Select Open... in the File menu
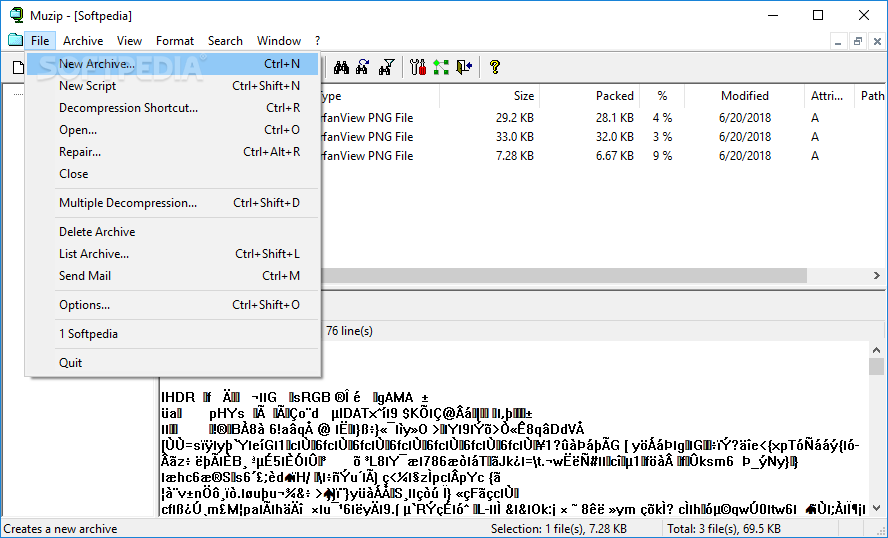888x538 pixels. coord(173,130)
